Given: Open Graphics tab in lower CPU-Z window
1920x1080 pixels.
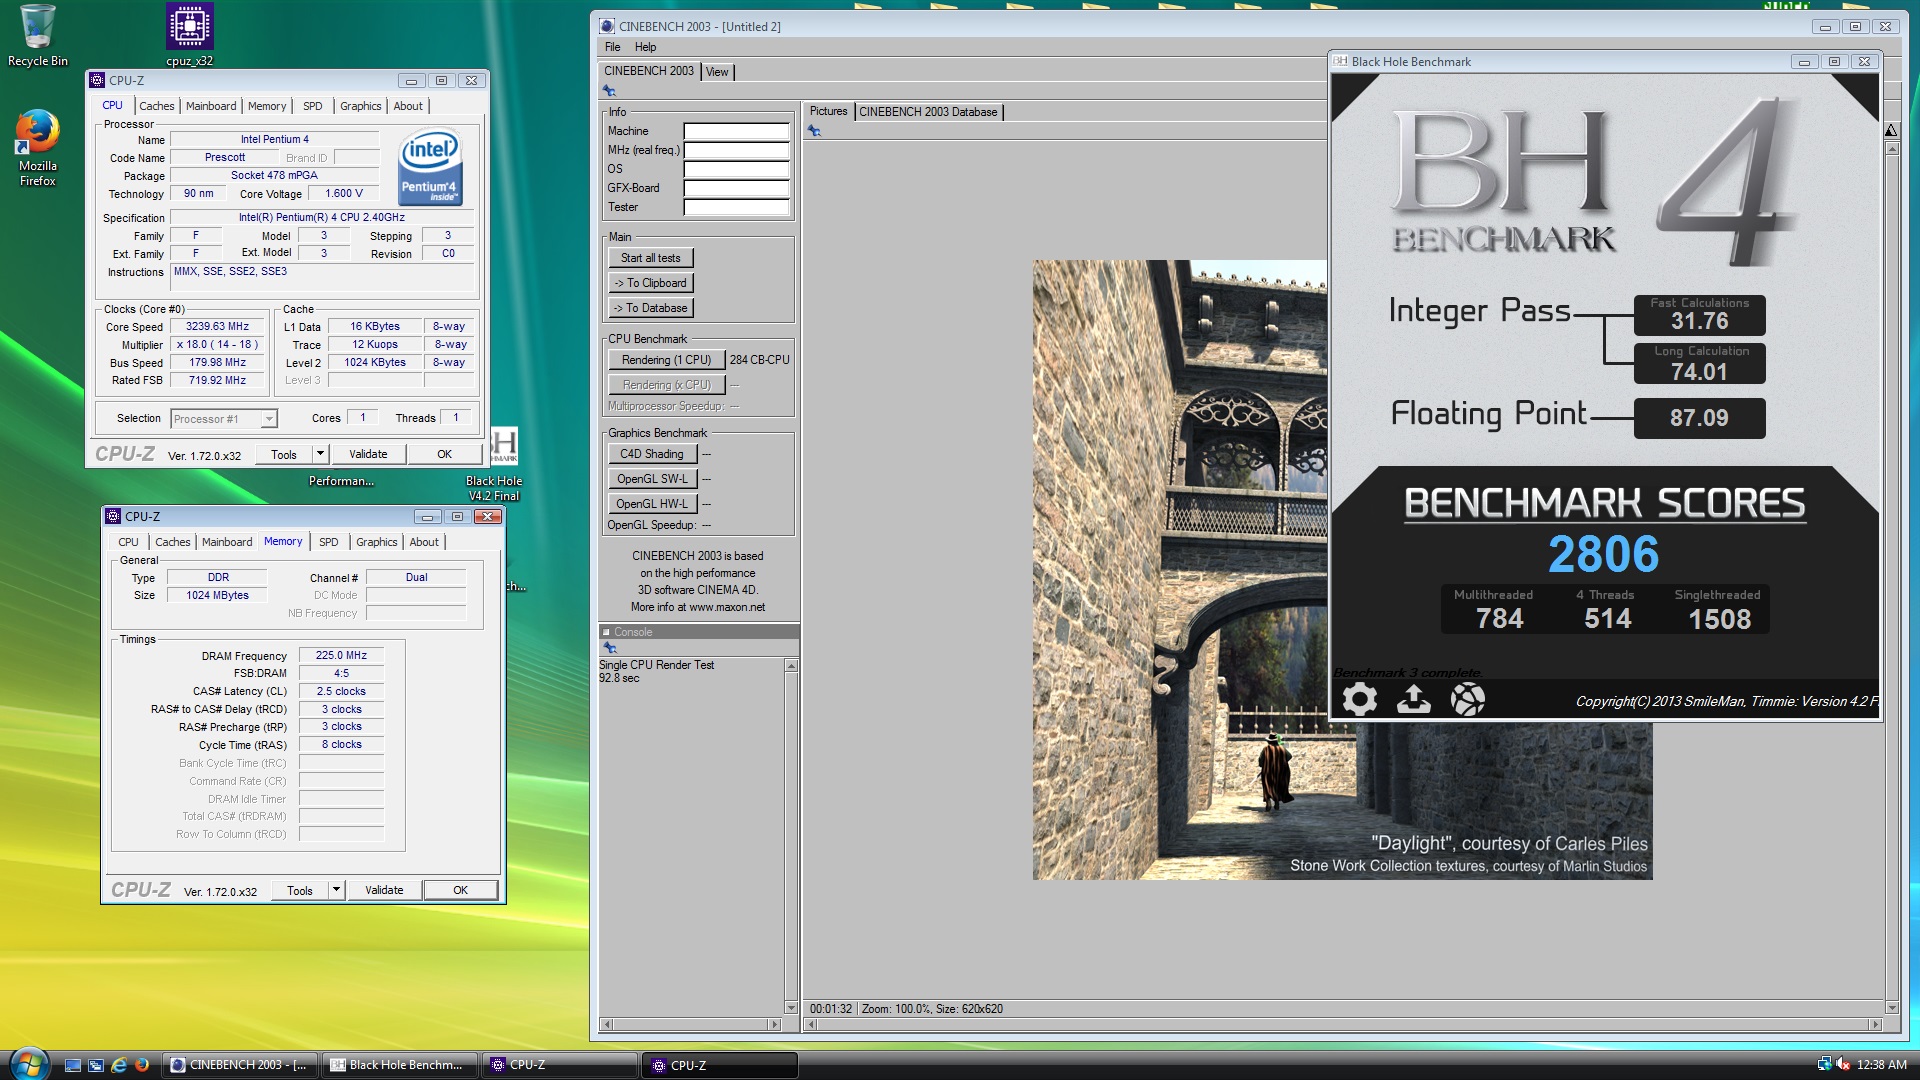Looking at the screenshot, I should click(x=377, y=542).
